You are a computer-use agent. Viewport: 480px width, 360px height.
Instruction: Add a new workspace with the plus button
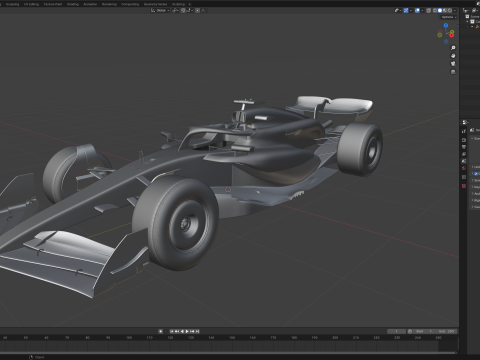point(190,4)
